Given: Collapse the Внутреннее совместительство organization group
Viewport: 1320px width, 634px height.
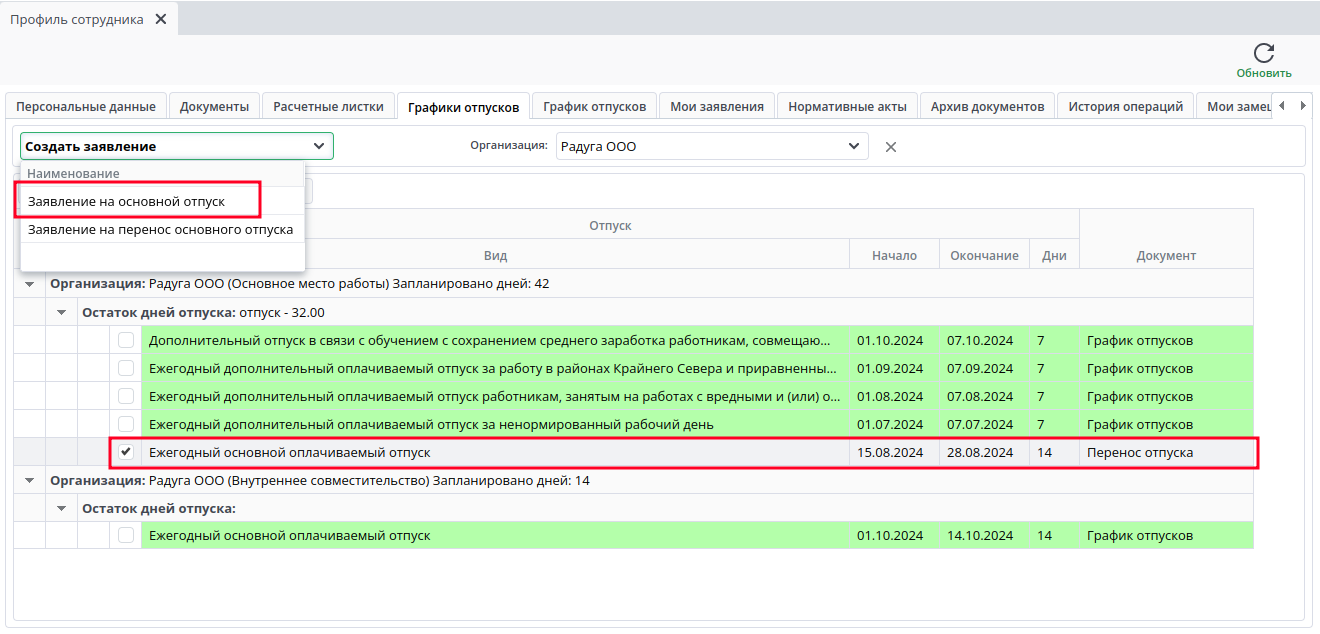Looking at the screenshot, I should pos(30,481).
